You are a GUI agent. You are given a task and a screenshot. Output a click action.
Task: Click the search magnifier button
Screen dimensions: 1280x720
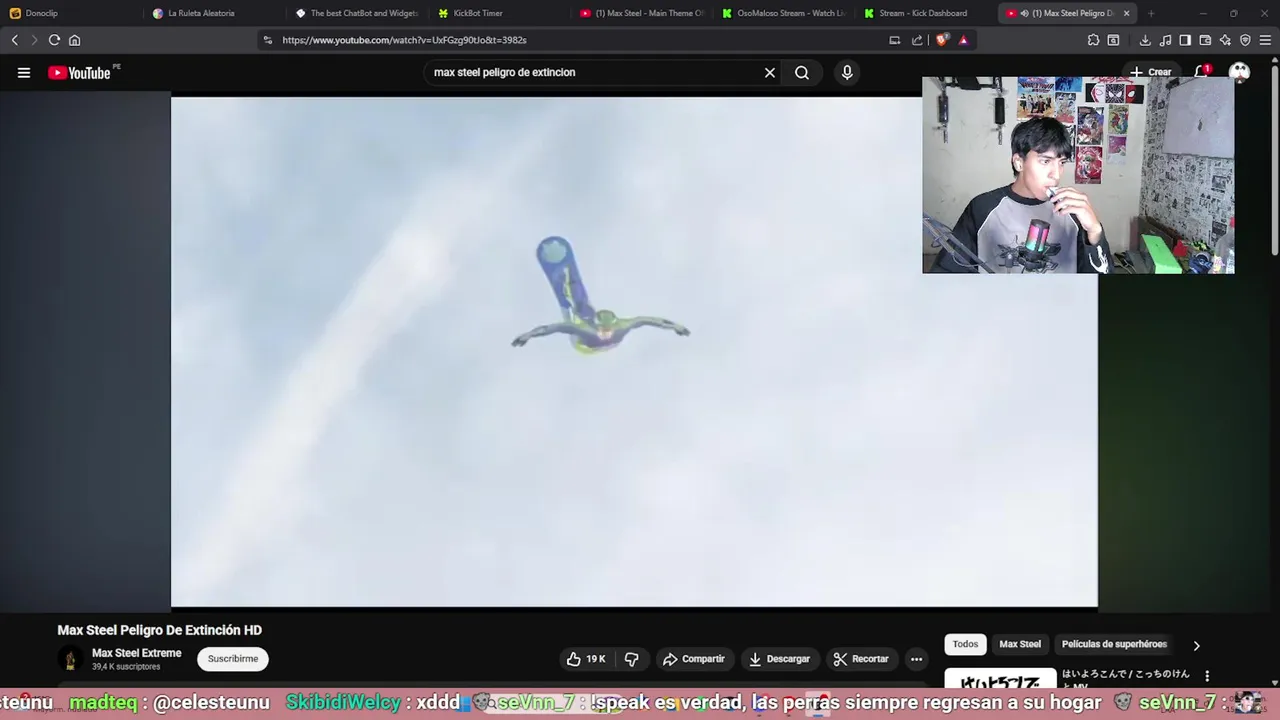(x=802, y=72)
